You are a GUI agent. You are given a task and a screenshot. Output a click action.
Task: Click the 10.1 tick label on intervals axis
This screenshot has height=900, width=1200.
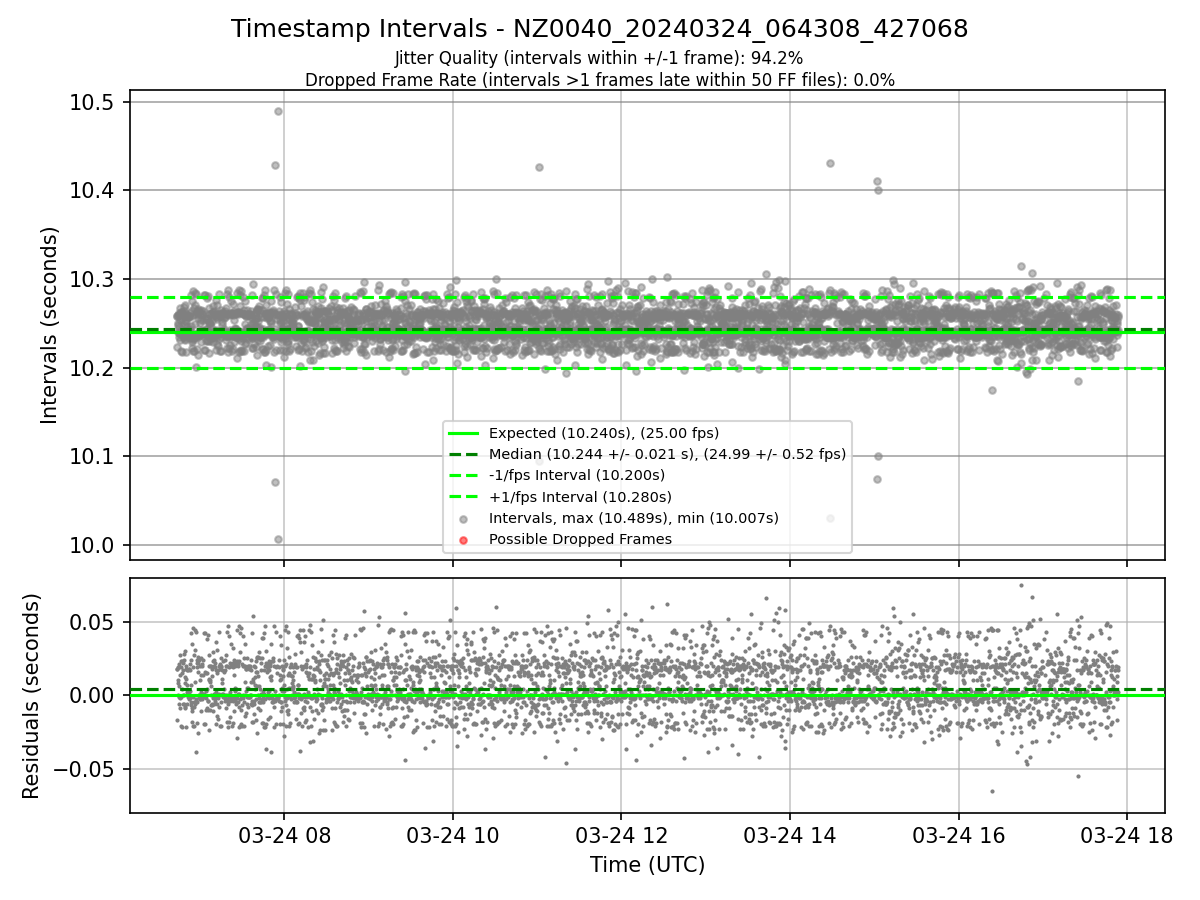(91, 457)
